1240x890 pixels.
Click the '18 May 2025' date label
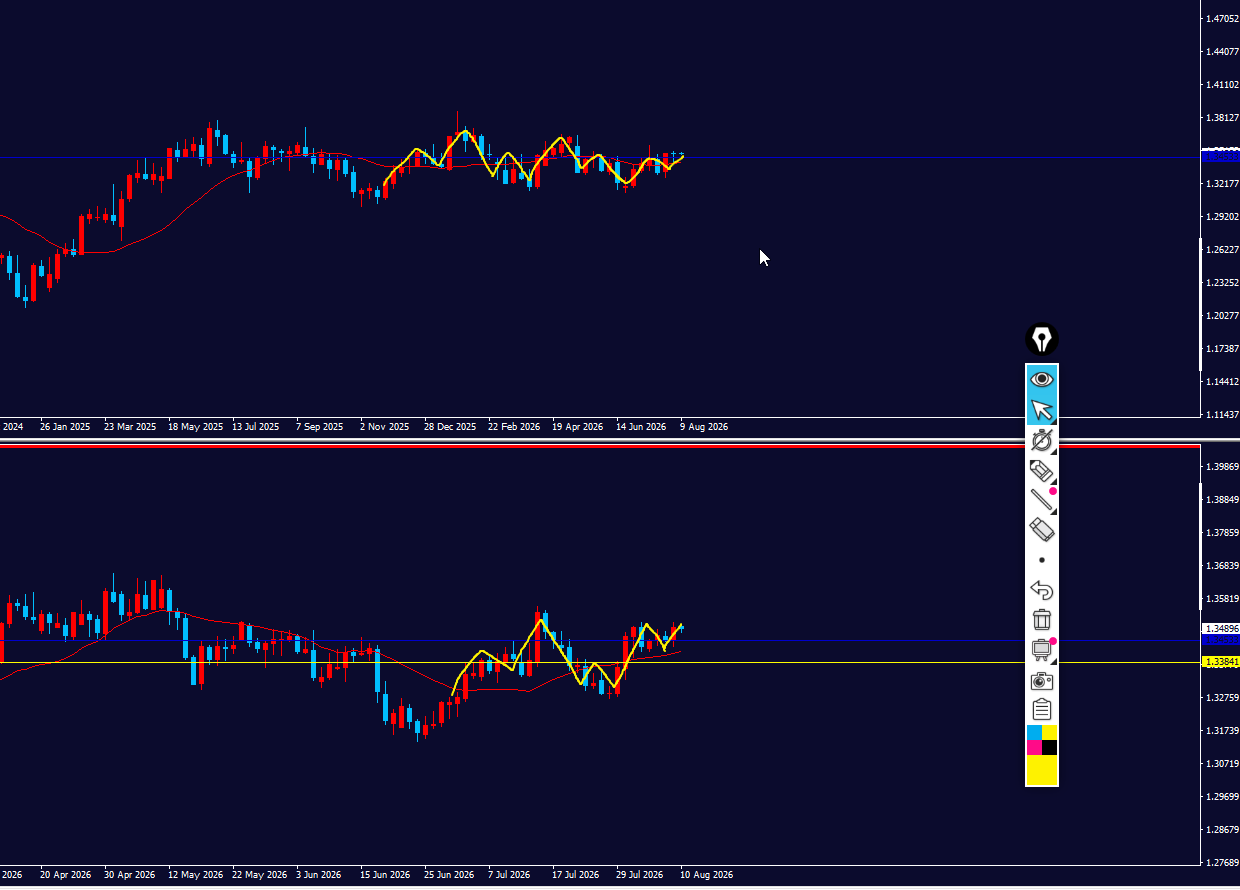[195, 427]
